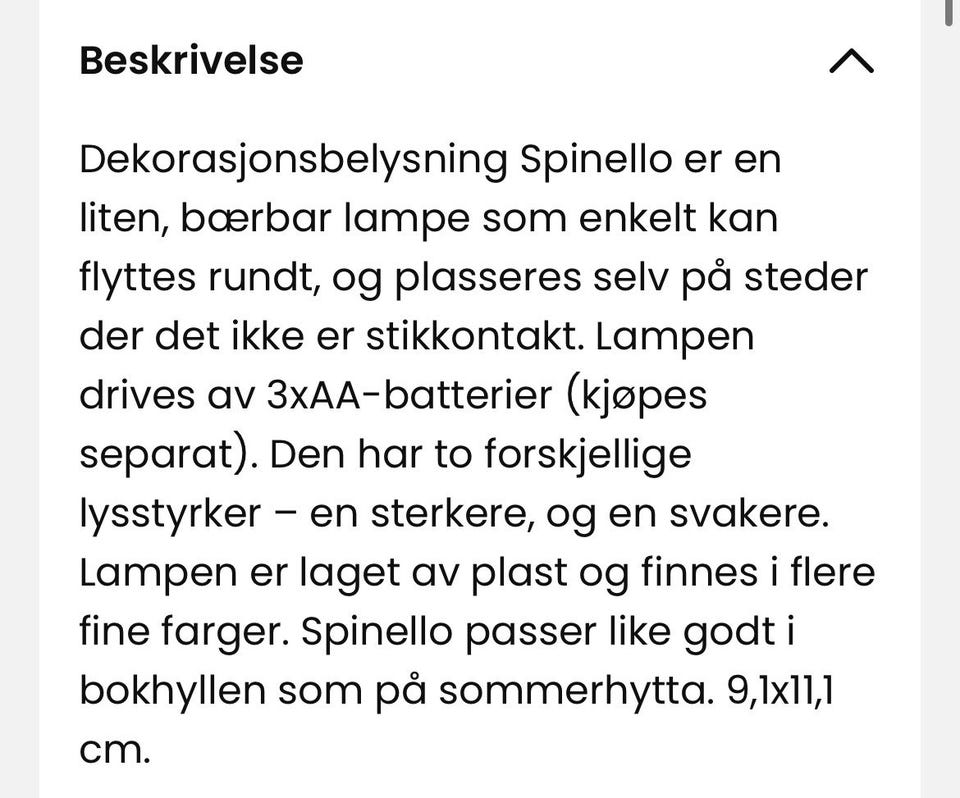Click the word 'forskjellige' in the description
The image size is (960, 798).
click(x=588, y=456)
